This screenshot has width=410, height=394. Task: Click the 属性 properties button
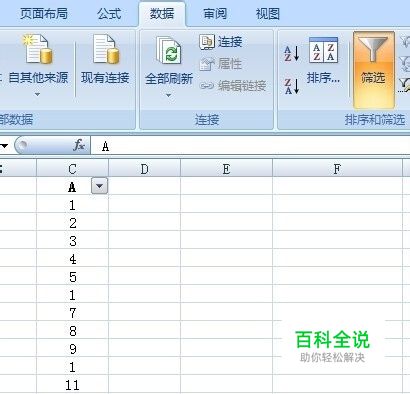pyautogui.click(x=221, y=64)
